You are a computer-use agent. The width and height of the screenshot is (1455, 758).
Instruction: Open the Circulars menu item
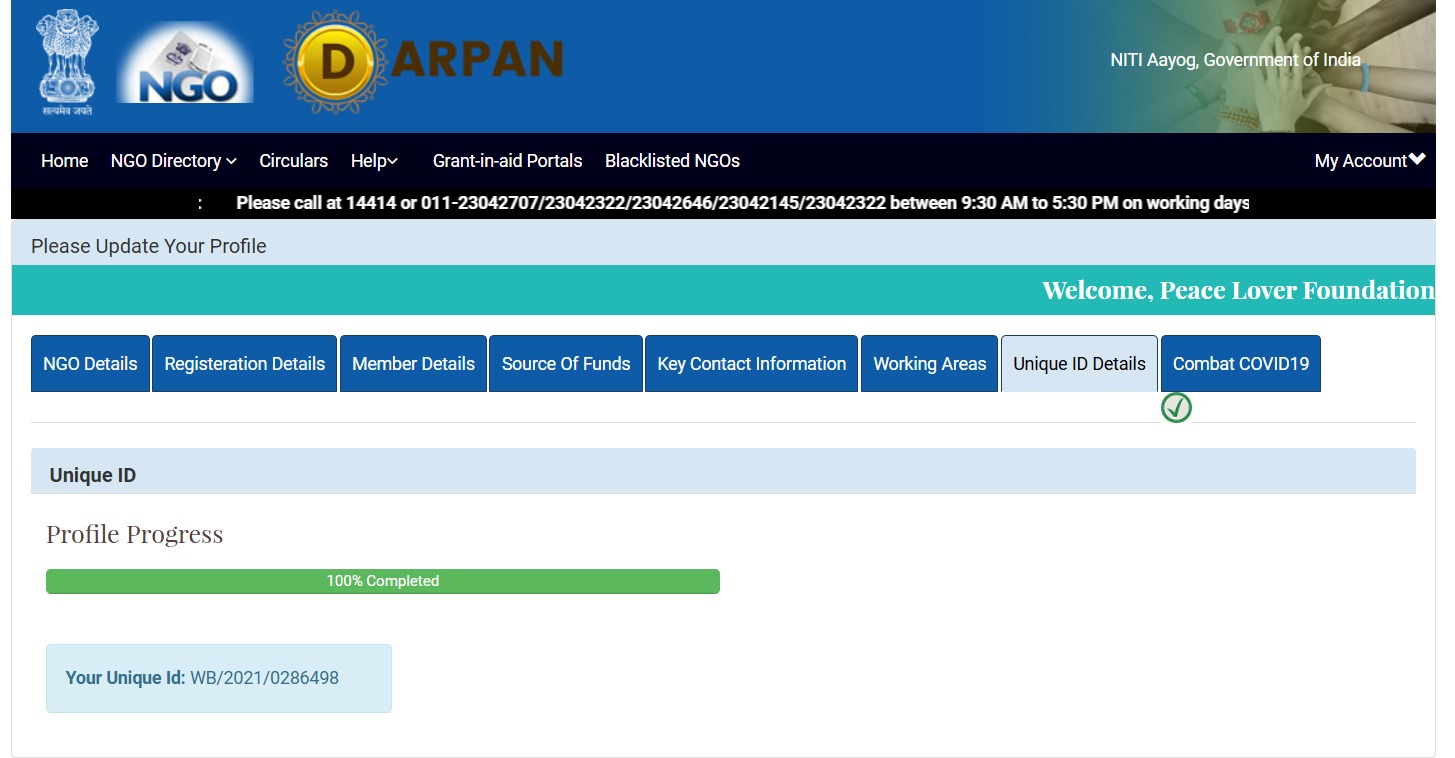293,161
